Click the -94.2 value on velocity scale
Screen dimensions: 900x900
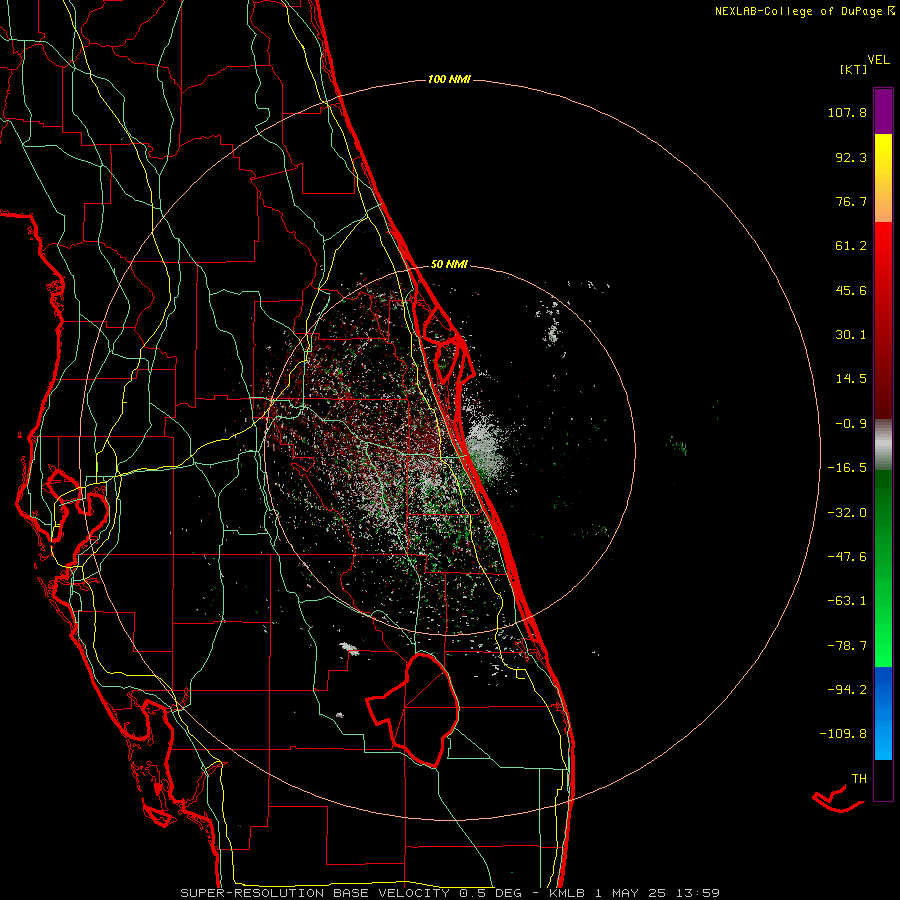tap(847, 689)
